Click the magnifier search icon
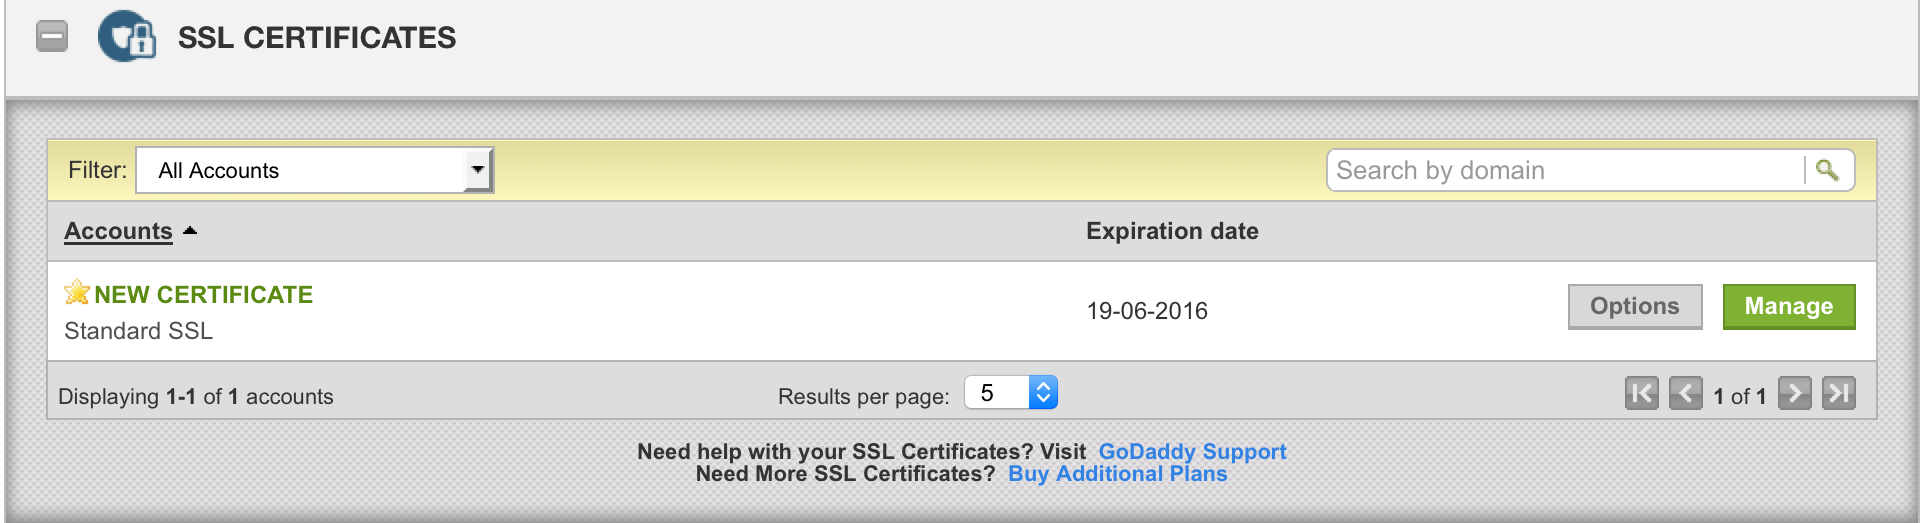The image size is (1929, 523). pyautogui.click(x=1827, y=170)
